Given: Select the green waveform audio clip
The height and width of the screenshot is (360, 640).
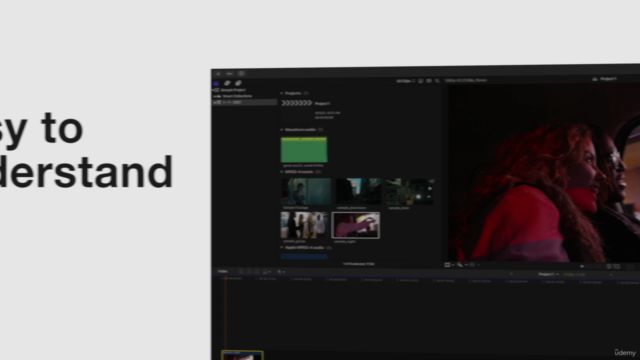Looking at the screenshot, I should point(304,149).
